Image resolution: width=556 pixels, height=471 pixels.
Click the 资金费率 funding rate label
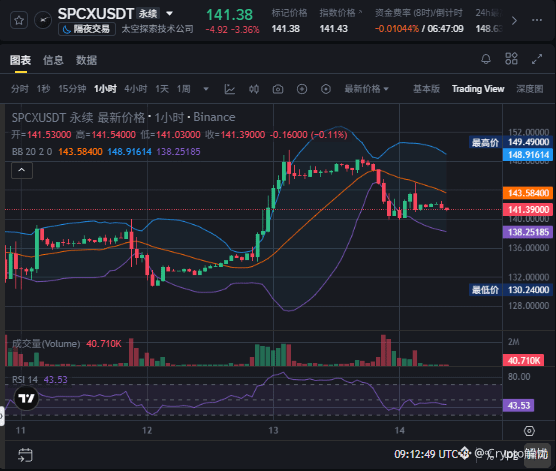(419, 13)
